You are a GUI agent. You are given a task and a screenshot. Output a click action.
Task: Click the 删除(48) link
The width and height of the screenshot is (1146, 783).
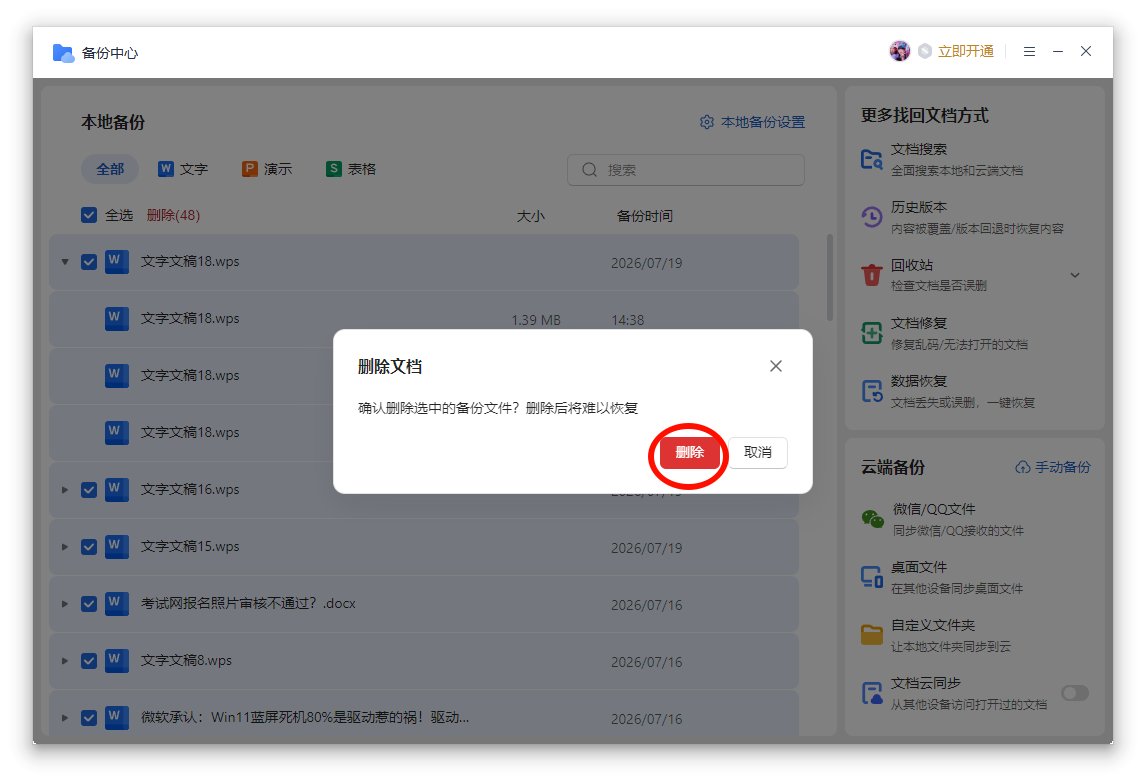point(173,215)
